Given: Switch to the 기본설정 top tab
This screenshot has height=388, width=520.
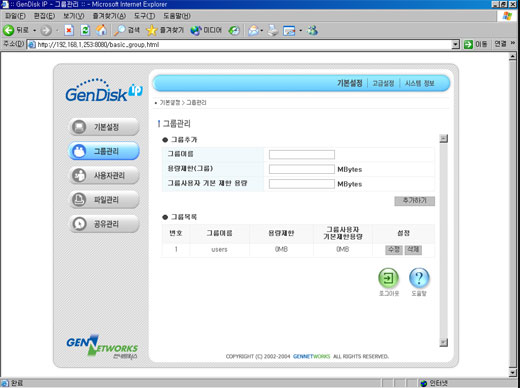Looking at the screenshot, I should click(349, 83).
